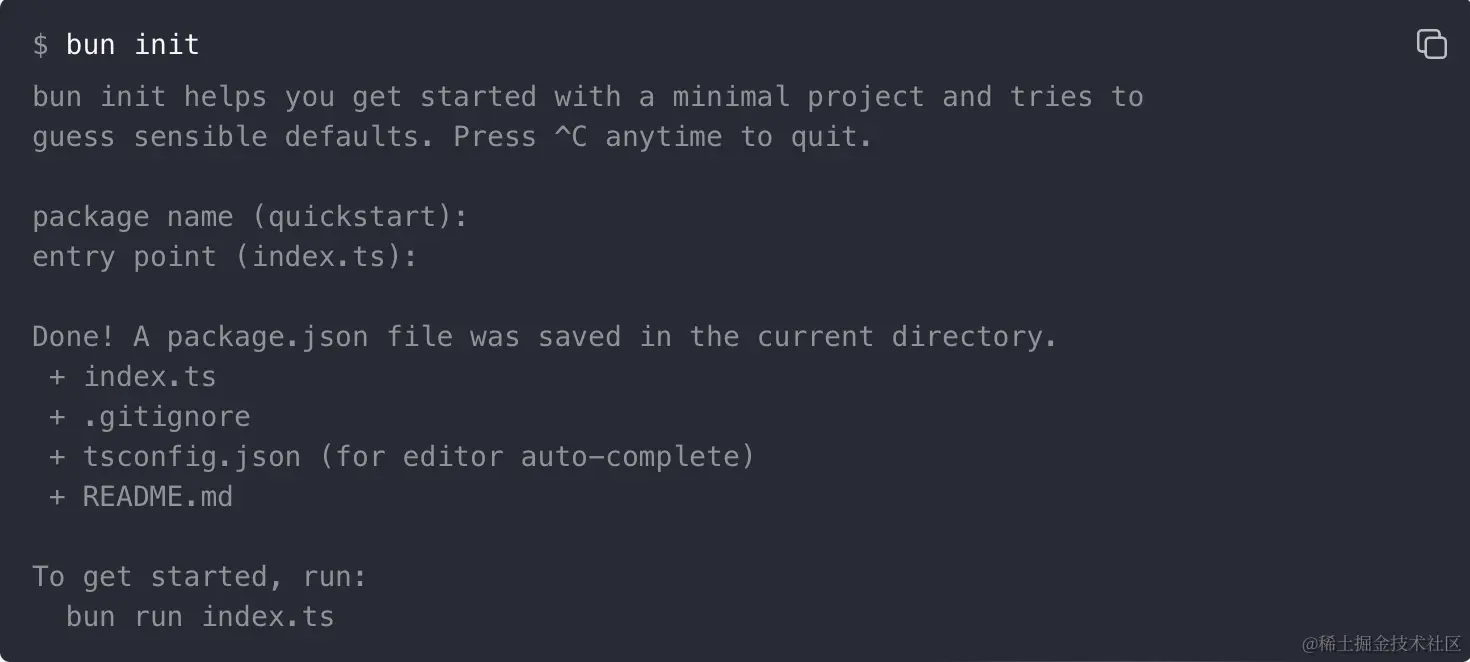The width and height of the screenshot is (1470, 662).
Task: Click the 'package name (quickstart):' line
Action: 250,217
